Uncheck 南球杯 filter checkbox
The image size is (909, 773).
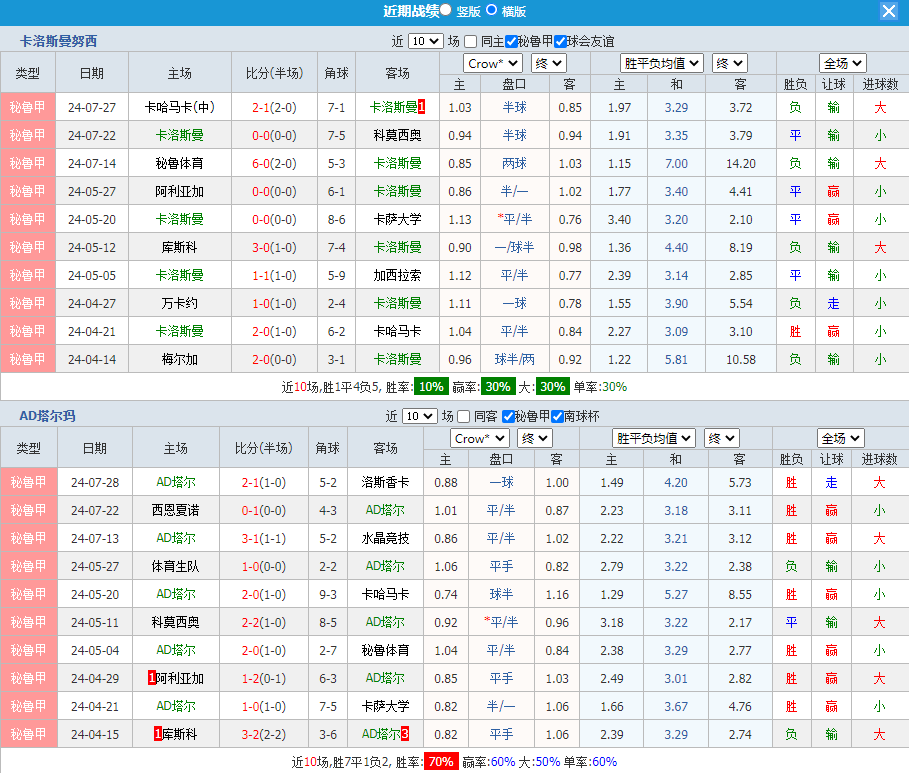pos(557,416)
